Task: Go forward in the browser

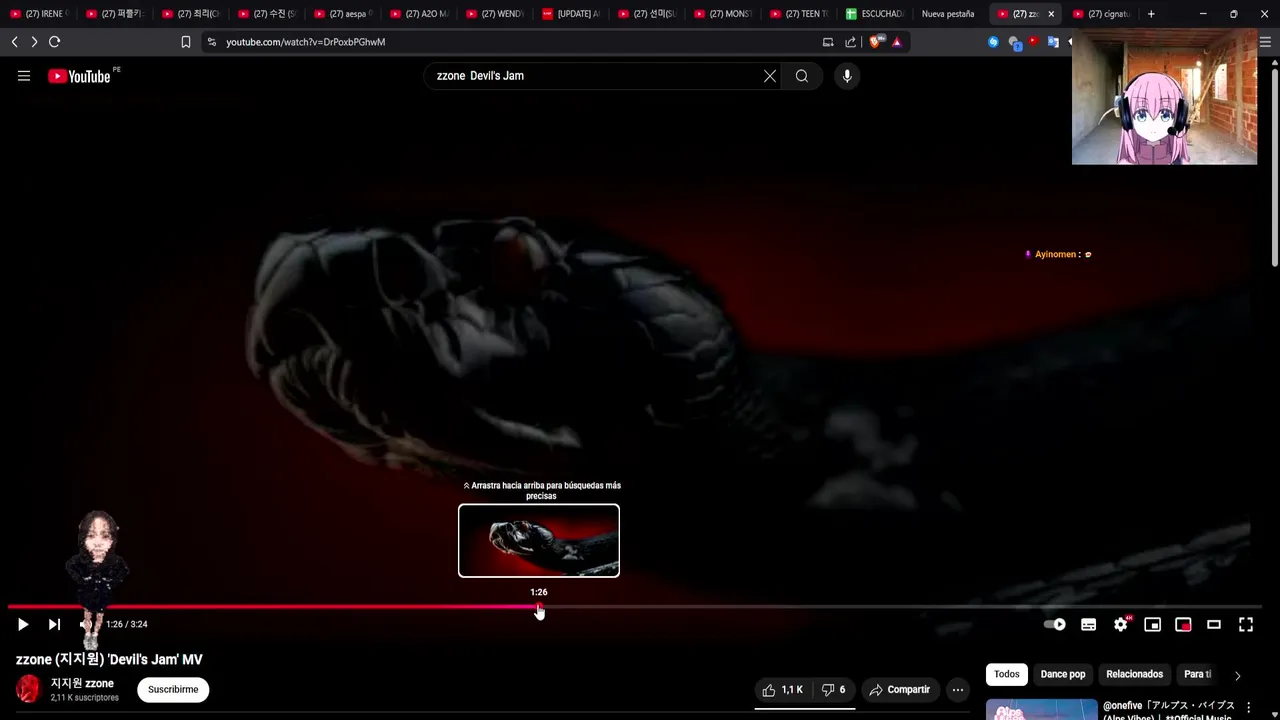Action: (x=34, y=42)
